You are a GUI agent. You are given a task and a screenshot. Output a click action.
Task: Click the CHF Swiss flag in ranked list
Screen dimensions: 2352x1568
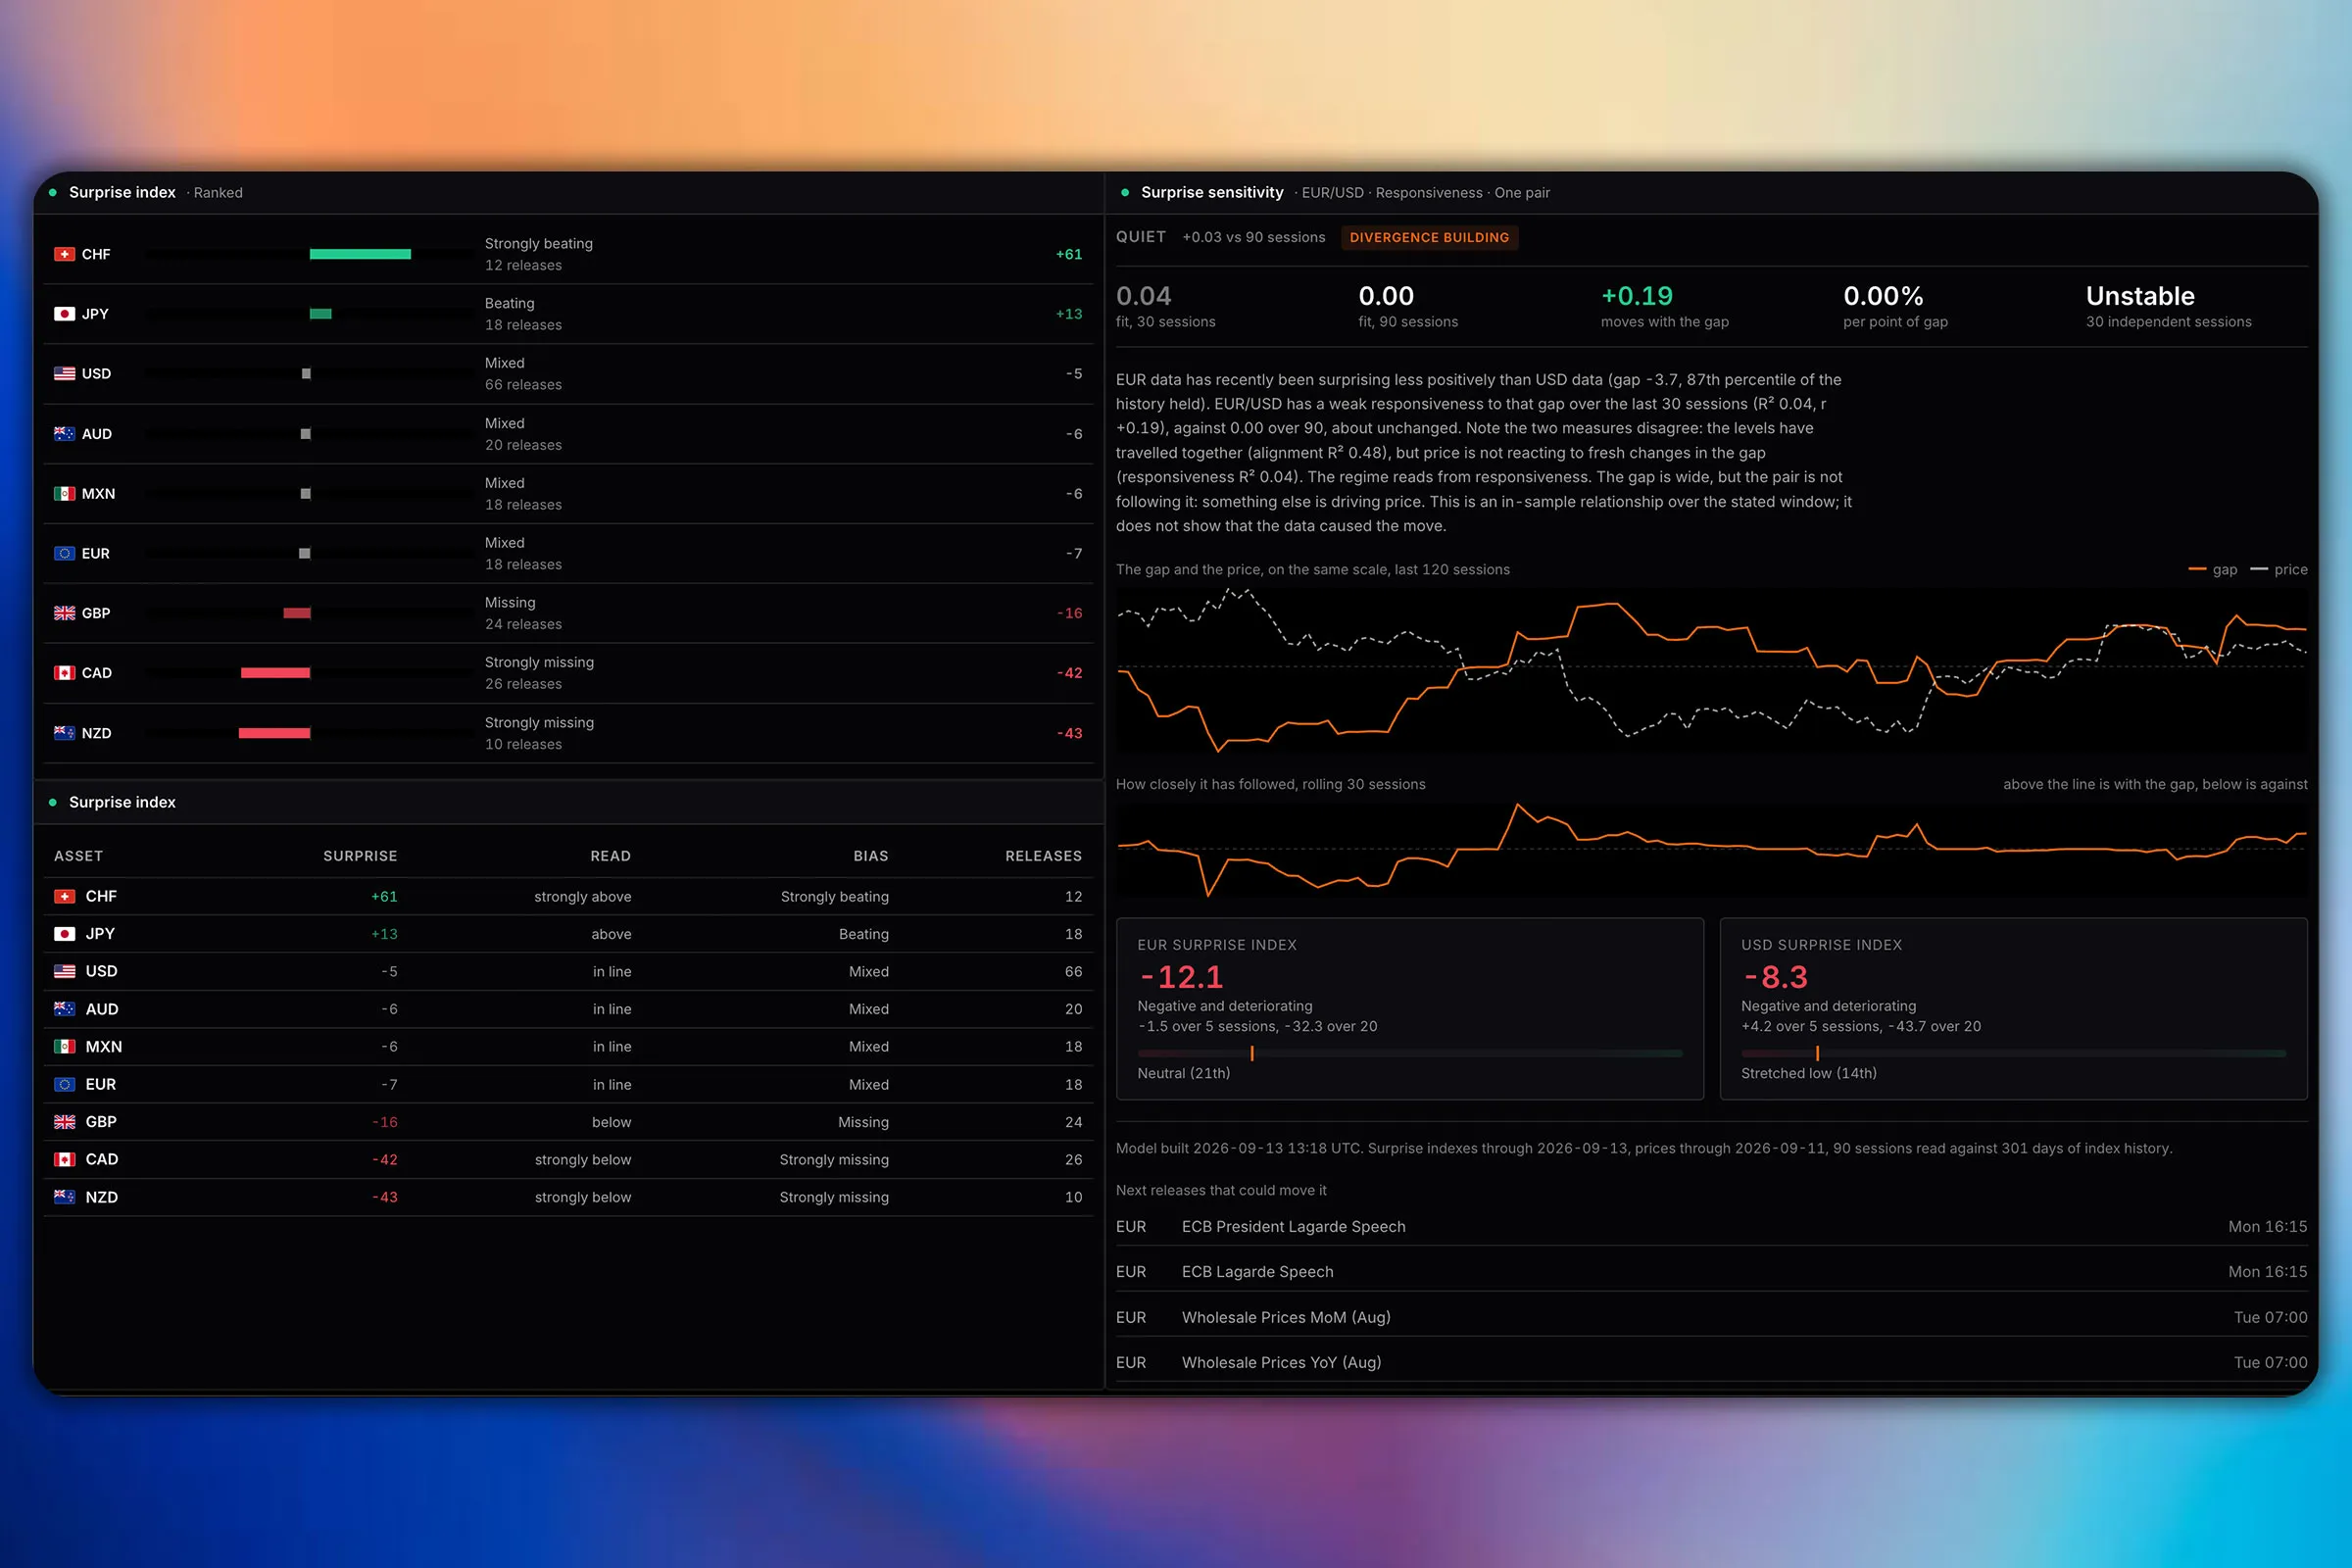click(x=64, y=254)
